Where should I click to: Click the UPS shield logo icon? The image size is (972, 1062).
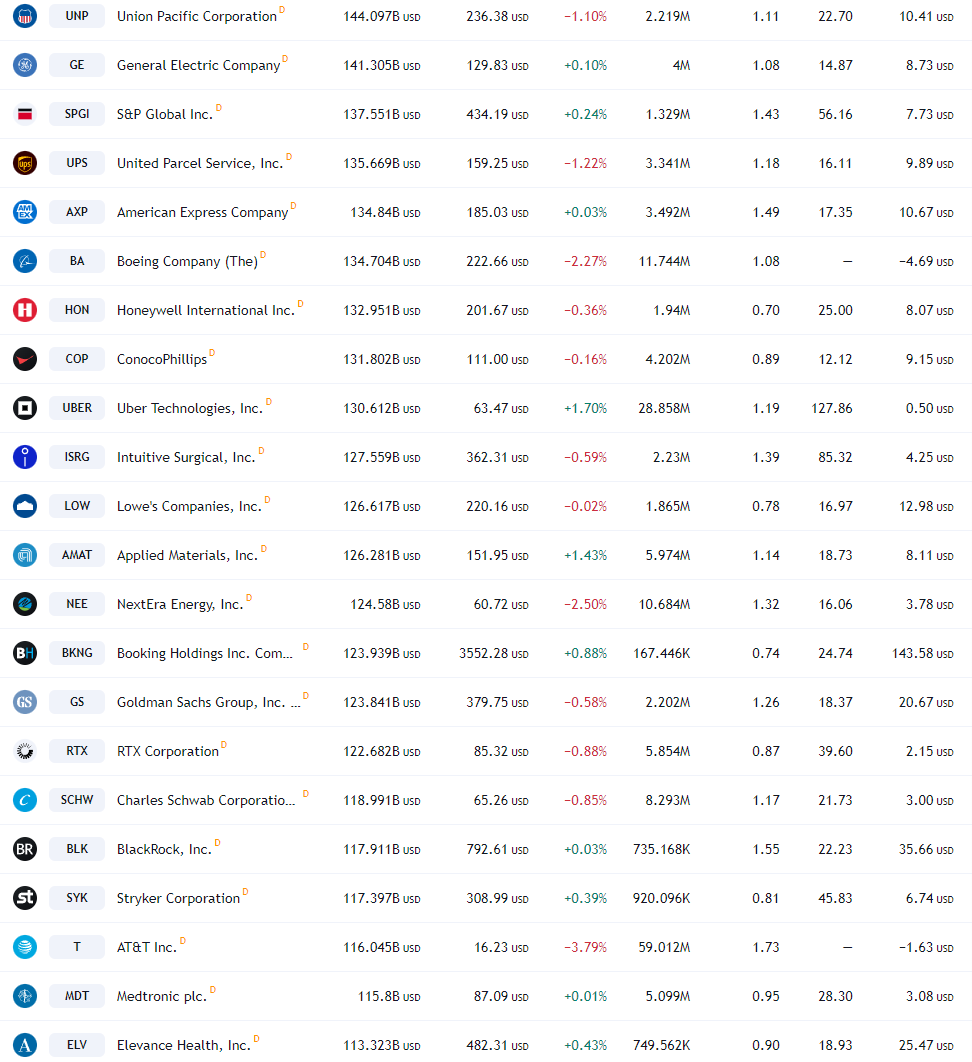coord(25,163)
